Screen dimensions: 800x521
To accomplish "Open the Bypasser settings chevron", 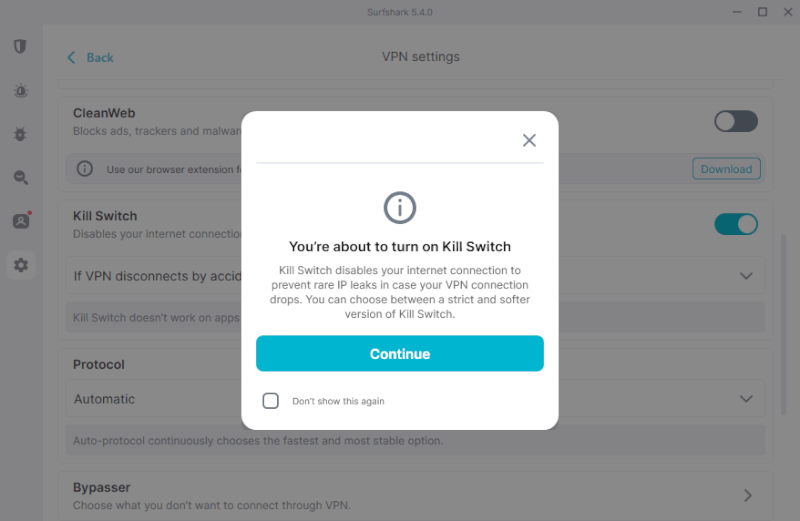I will (747, 495).
